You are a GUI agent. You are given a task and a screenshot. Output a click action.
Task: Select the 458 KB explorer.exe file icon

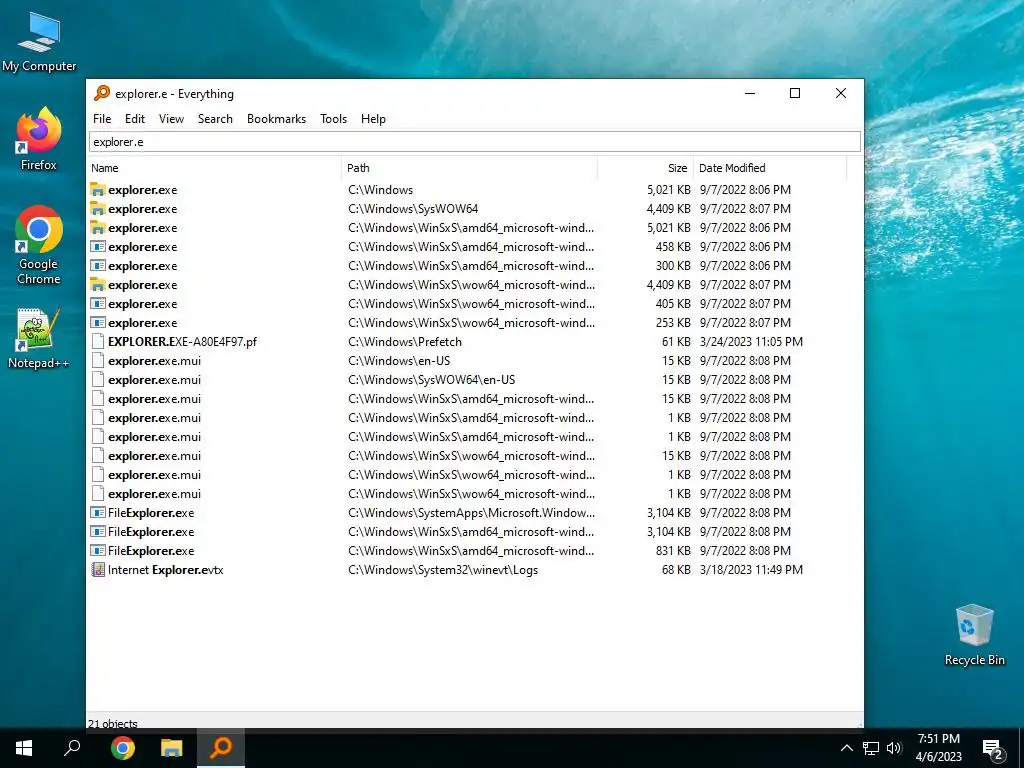98,247
